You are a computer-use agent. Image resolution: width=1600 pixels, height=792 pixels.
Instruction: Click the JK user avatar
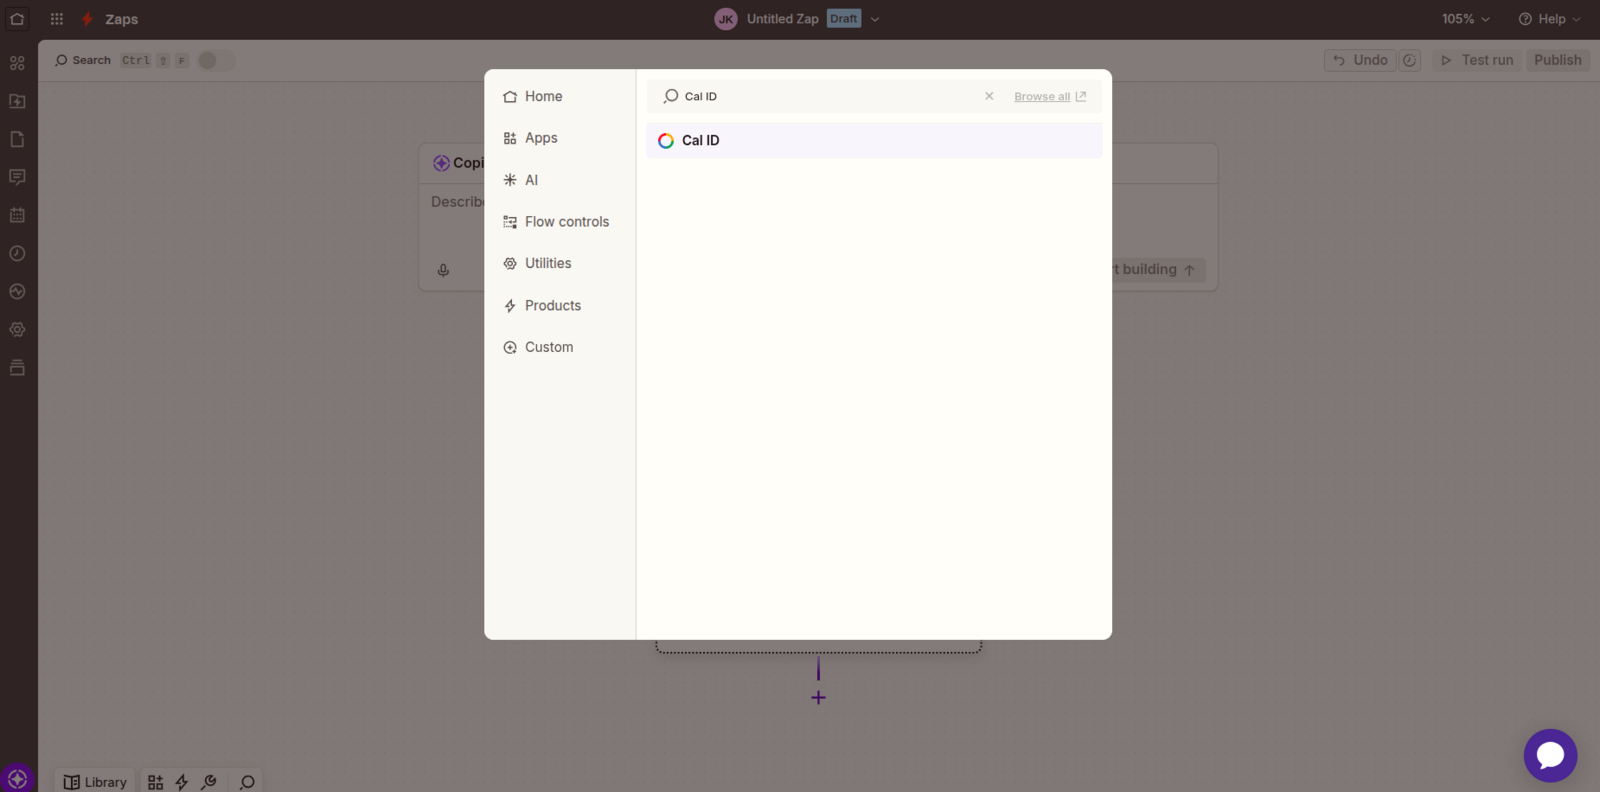coord(726,19)
